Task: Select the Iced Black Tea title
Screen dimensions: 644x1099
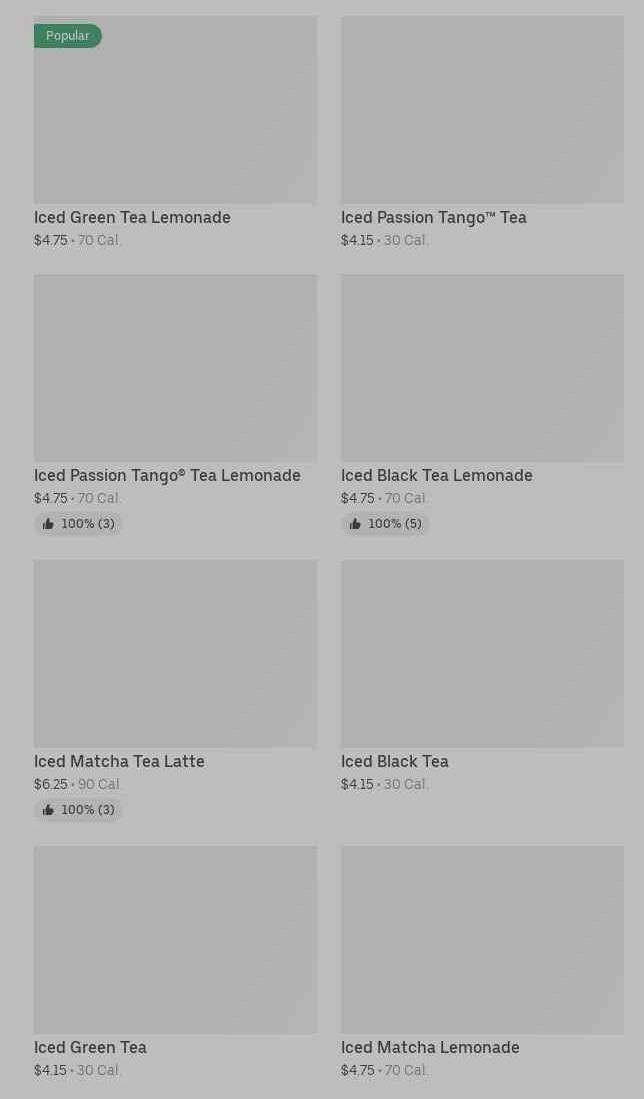Action: pos(394,762)
